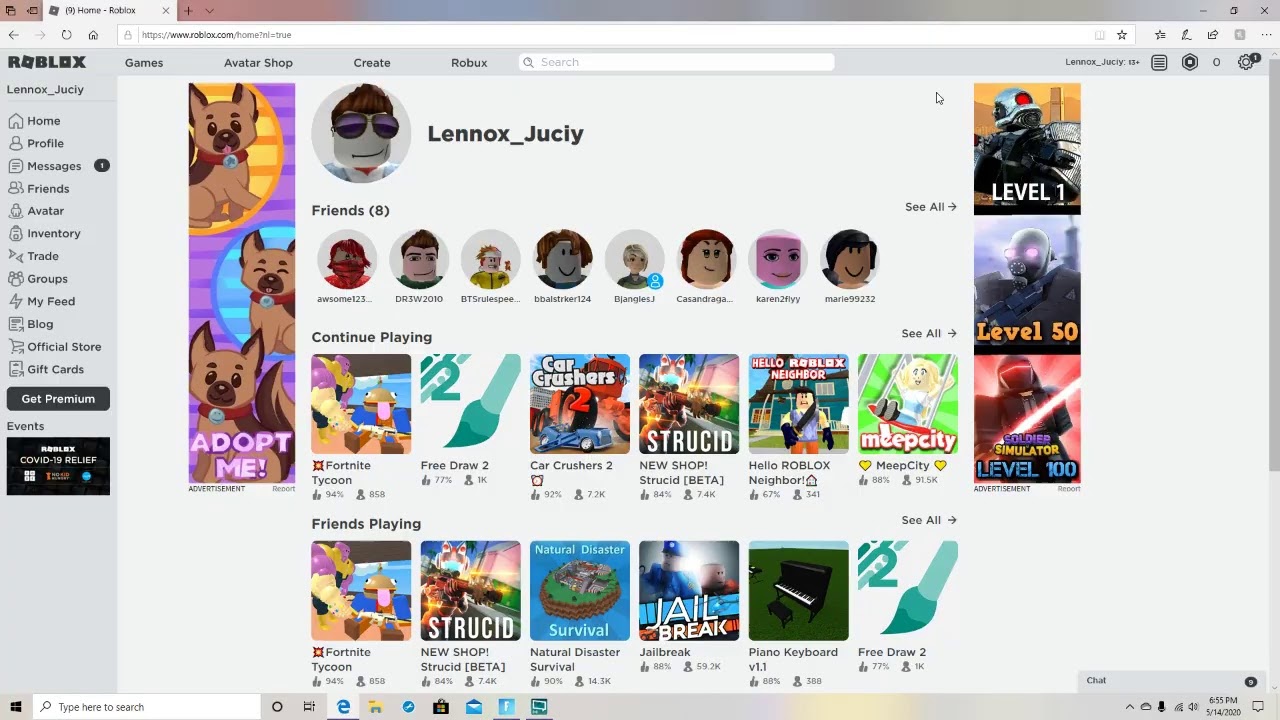Select the Home - Roblox browser tab
The width and height of the screenshot is (1280, 720).
coord(108,10)
